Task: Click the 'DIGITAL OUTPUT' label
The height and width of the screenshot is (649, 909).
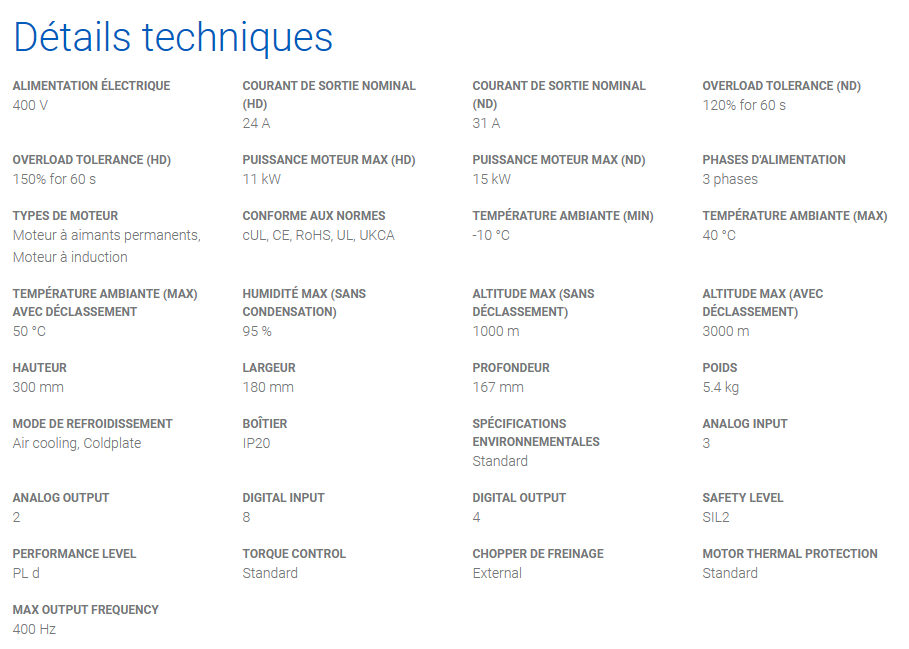Action: tap(519, 498)
